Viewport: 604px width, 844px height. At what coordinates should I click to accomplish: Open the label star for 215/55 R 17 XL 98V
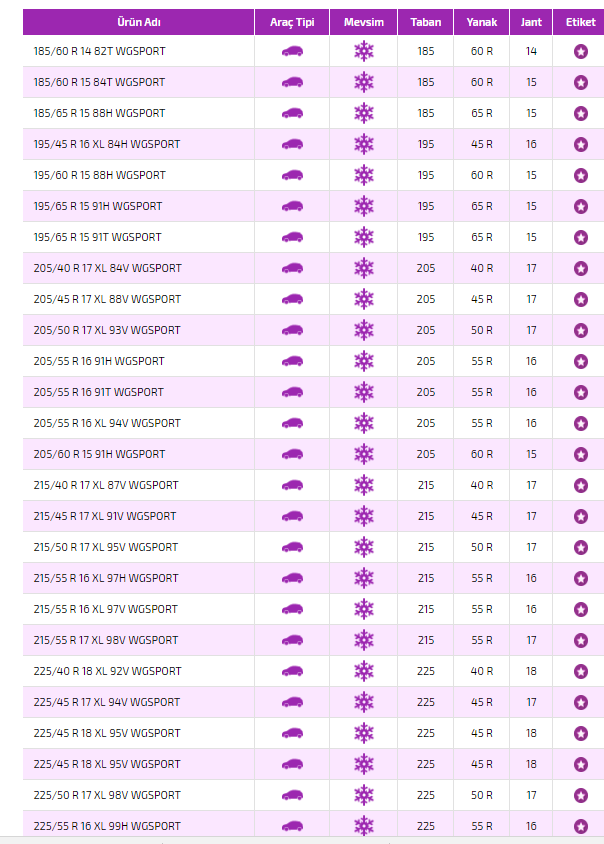click(581, 641)
